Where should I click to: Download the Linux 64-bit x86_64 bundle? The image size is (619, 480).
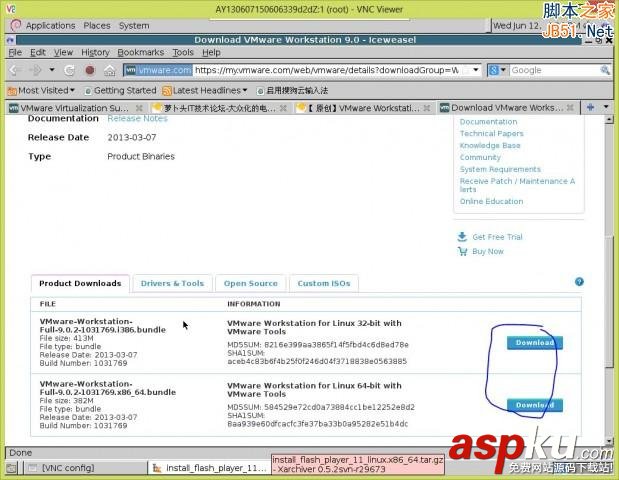535,405
